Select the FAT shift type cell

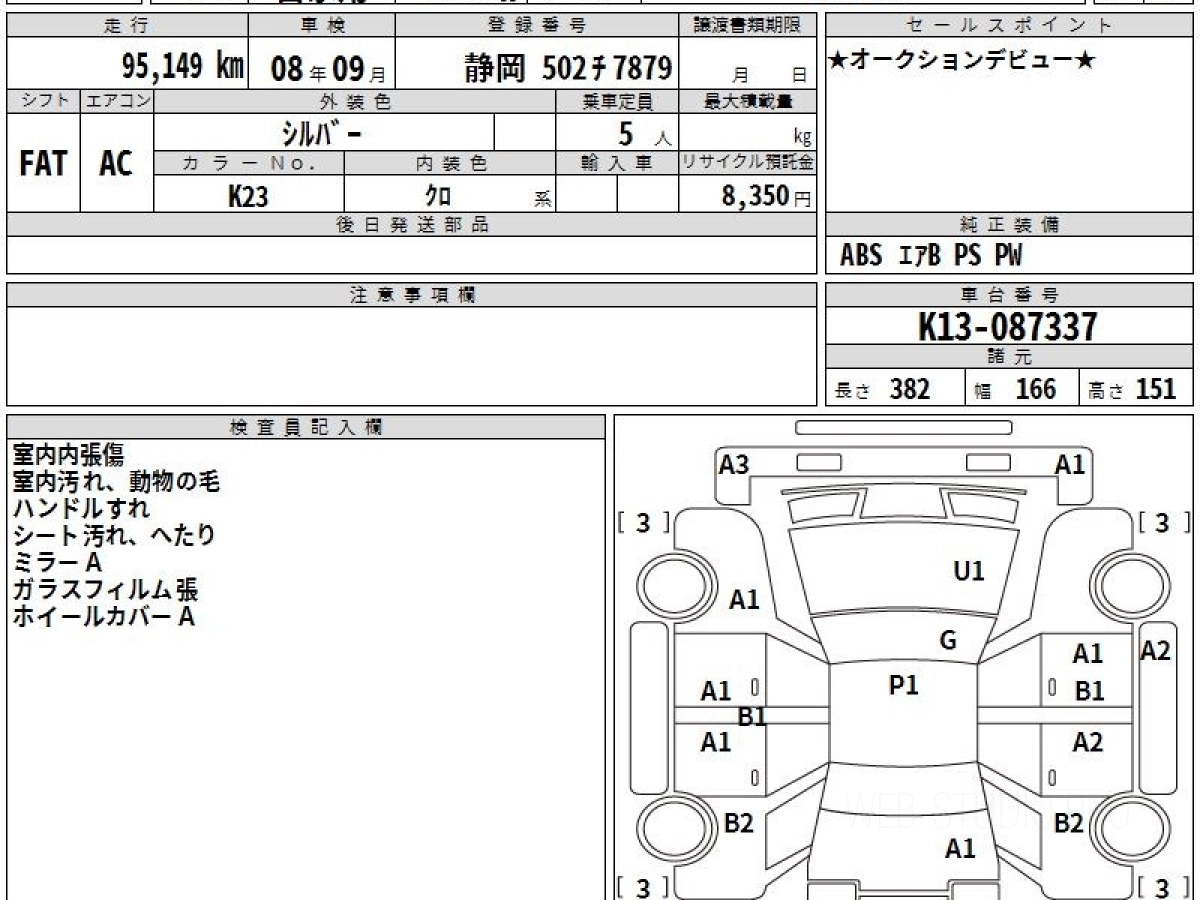click(x=43, y=164)
